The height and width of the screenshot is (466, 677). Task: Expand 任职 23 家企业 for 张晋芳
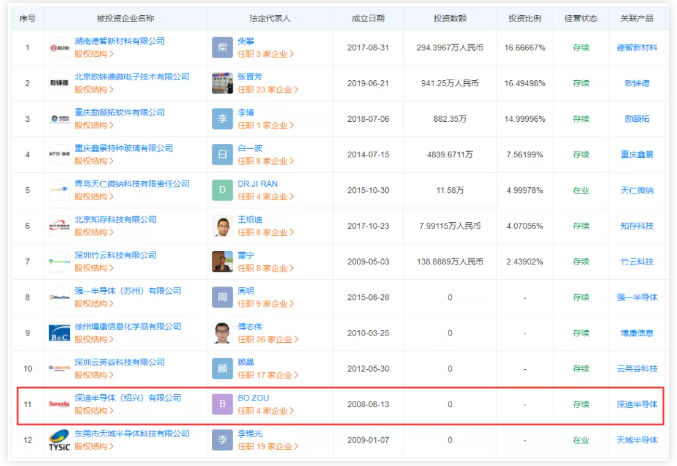268,89
